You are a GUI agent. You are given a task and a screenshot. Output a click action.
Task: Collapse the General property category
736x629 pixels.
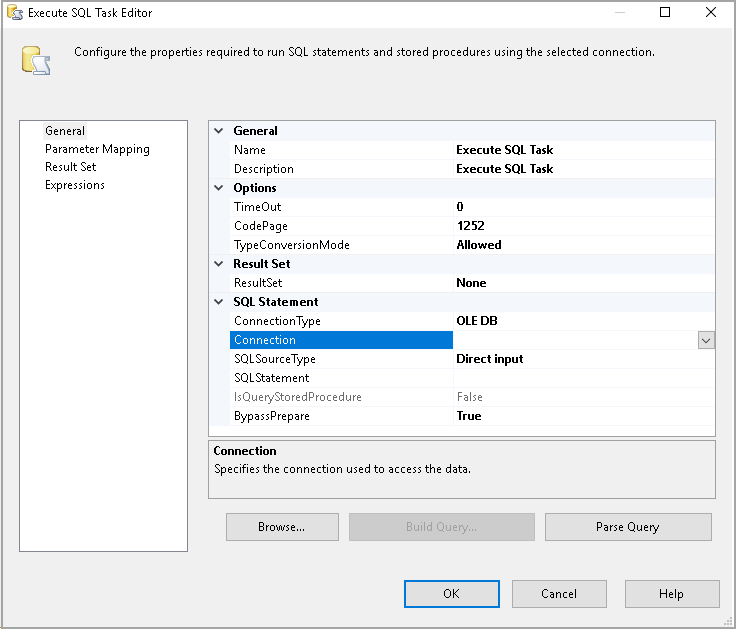click(x=219, y=131)
